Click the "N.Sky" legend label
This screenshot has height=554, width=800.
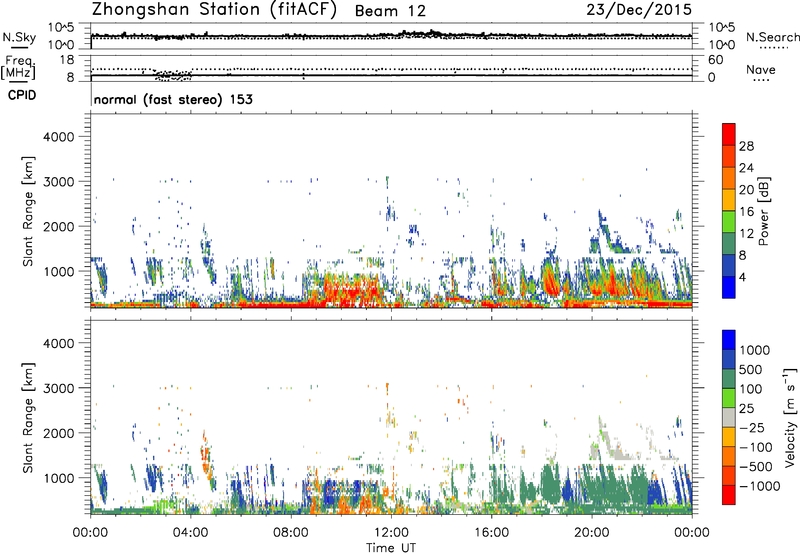(19, 37)
